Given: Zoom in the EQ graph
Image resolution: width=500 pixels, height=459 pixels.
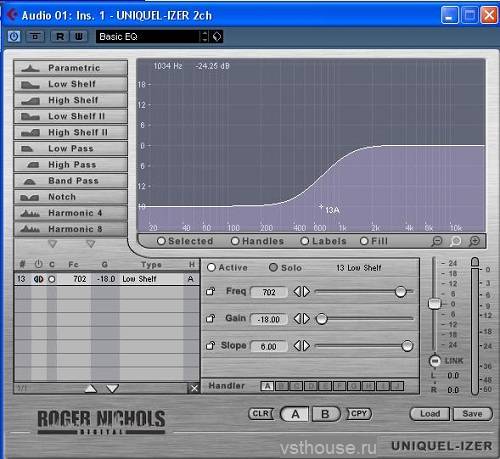Looking at the screenshot, I should coord(474,241).
